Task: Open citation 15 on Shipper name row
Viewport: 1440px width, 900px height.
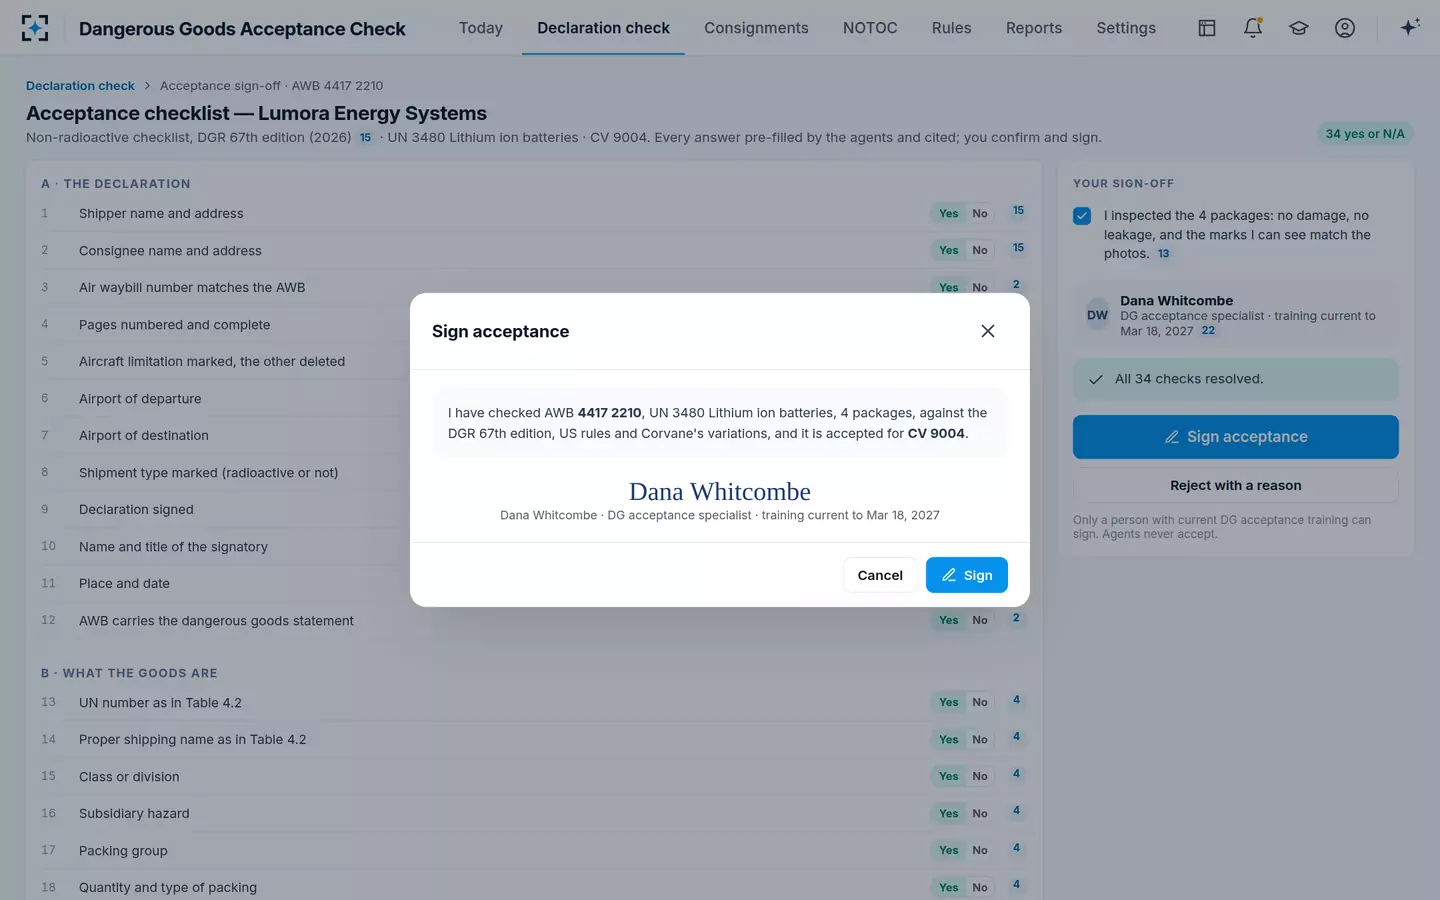Action: tap(1018, 211)
